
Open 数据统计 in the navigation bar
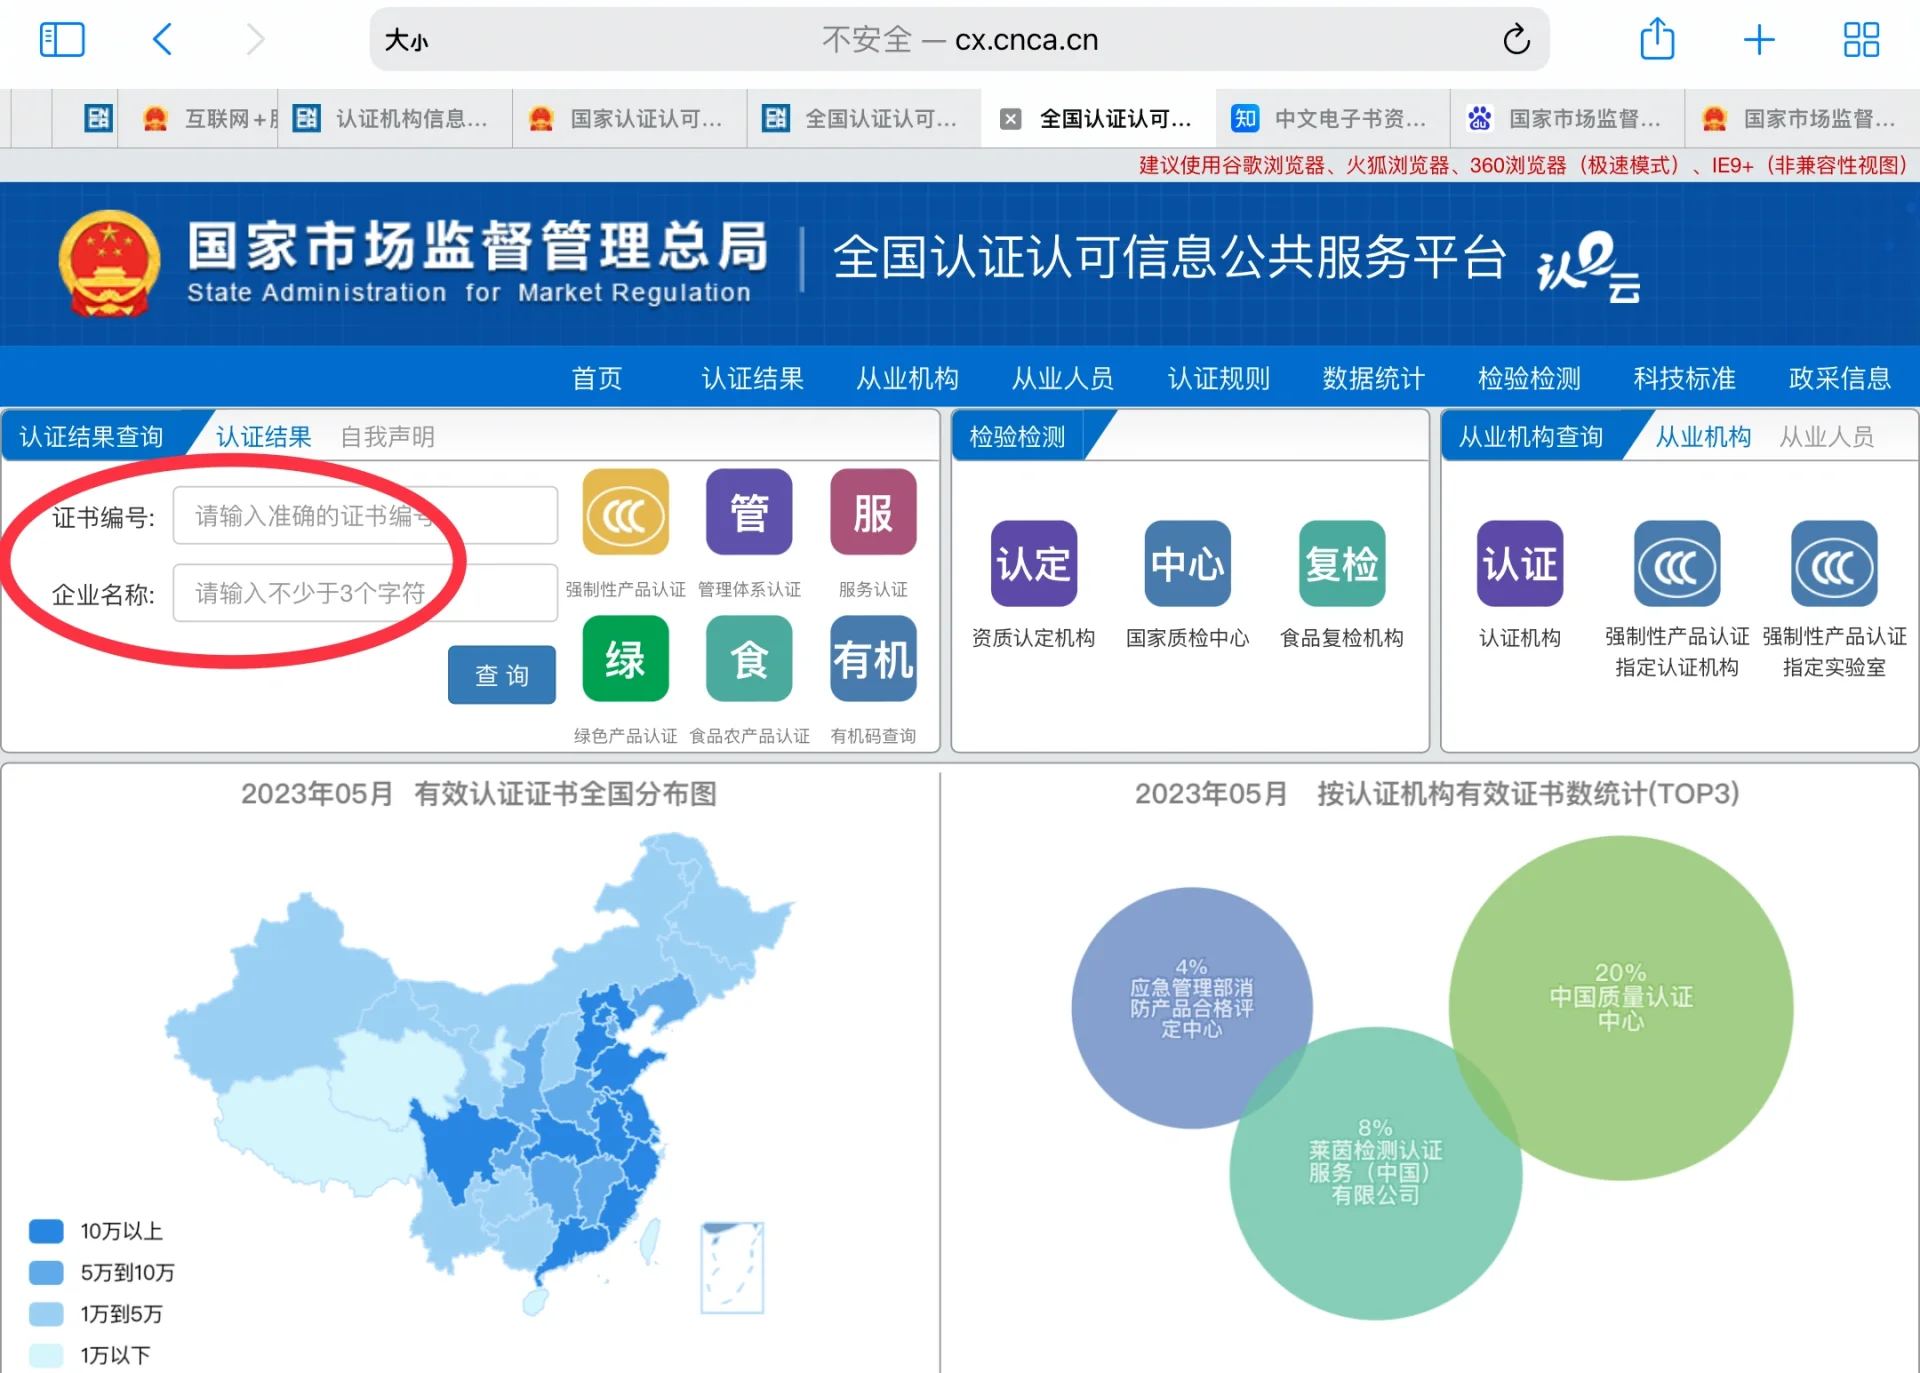click(x=1373, y=378)
